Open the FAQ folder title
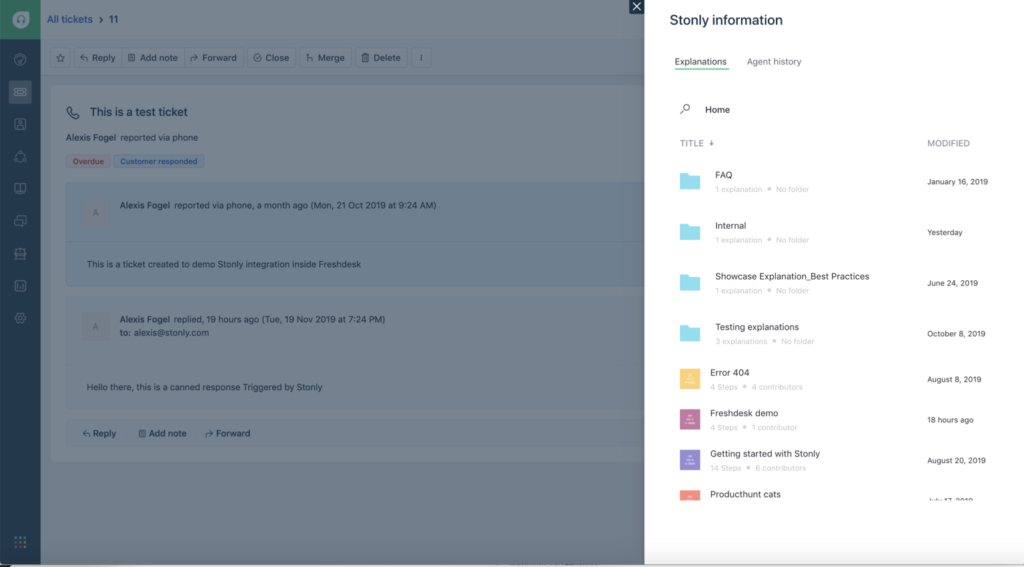This screenshot has height=567, width=1024. pyautogui.click(x=724, y=175)
